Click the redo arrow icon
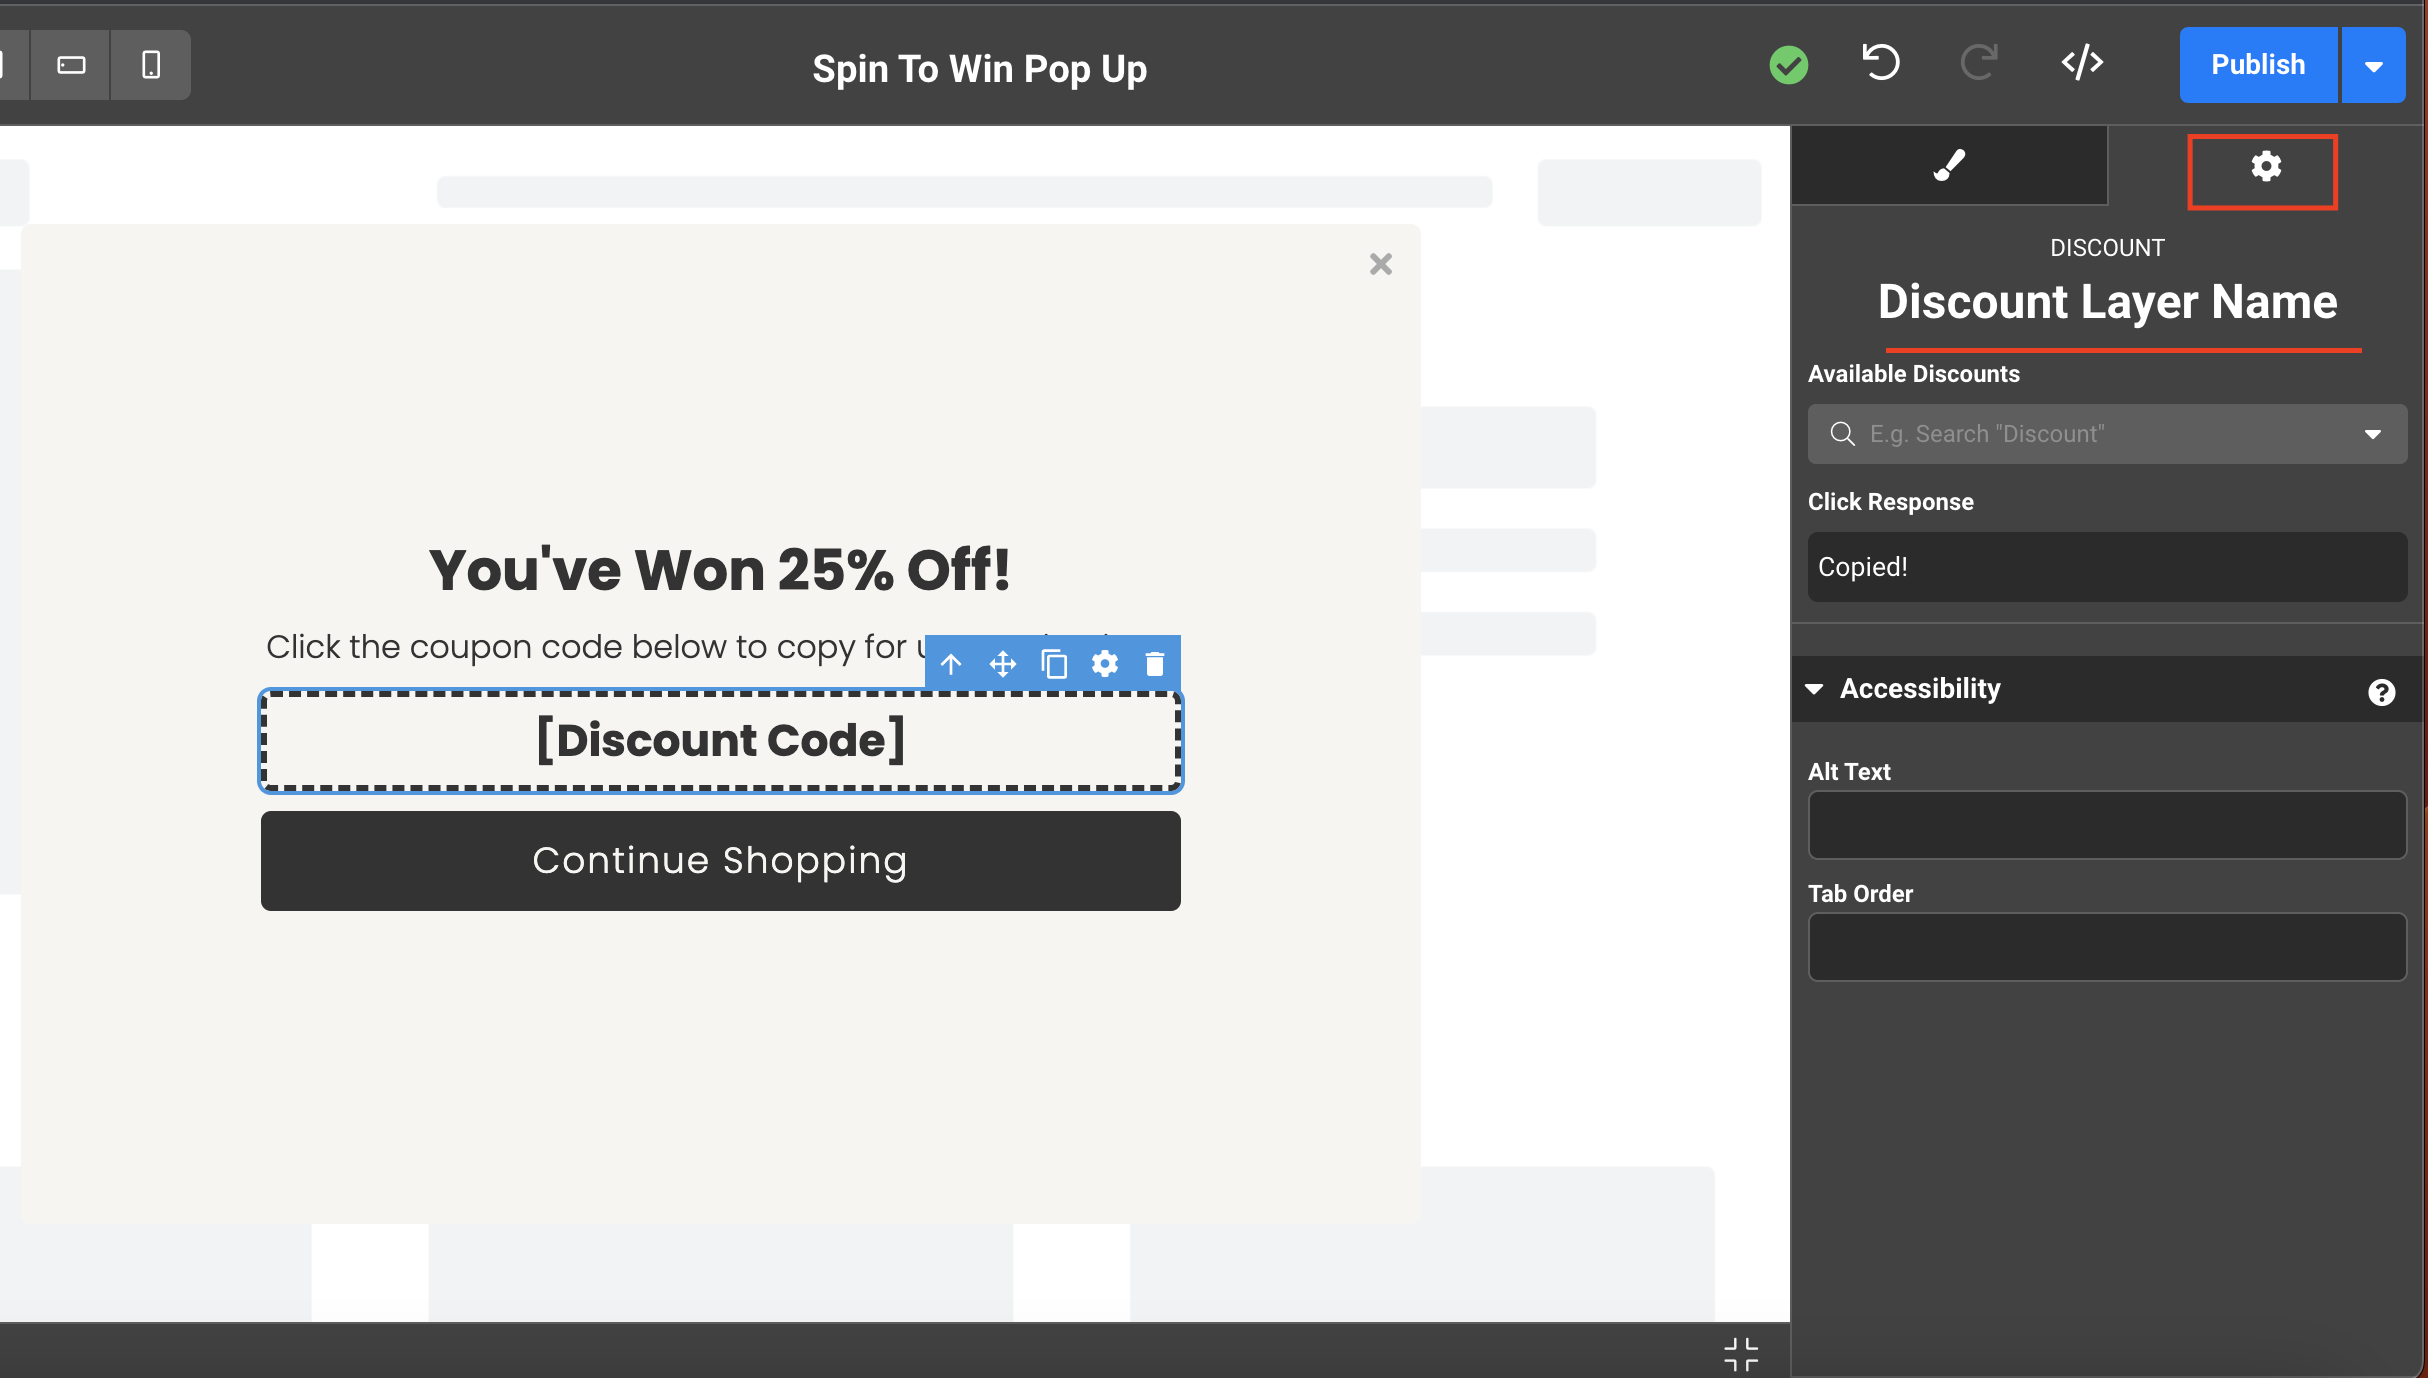Viewport: 2428px width, 1378px height. click(x=1978, y=64)
